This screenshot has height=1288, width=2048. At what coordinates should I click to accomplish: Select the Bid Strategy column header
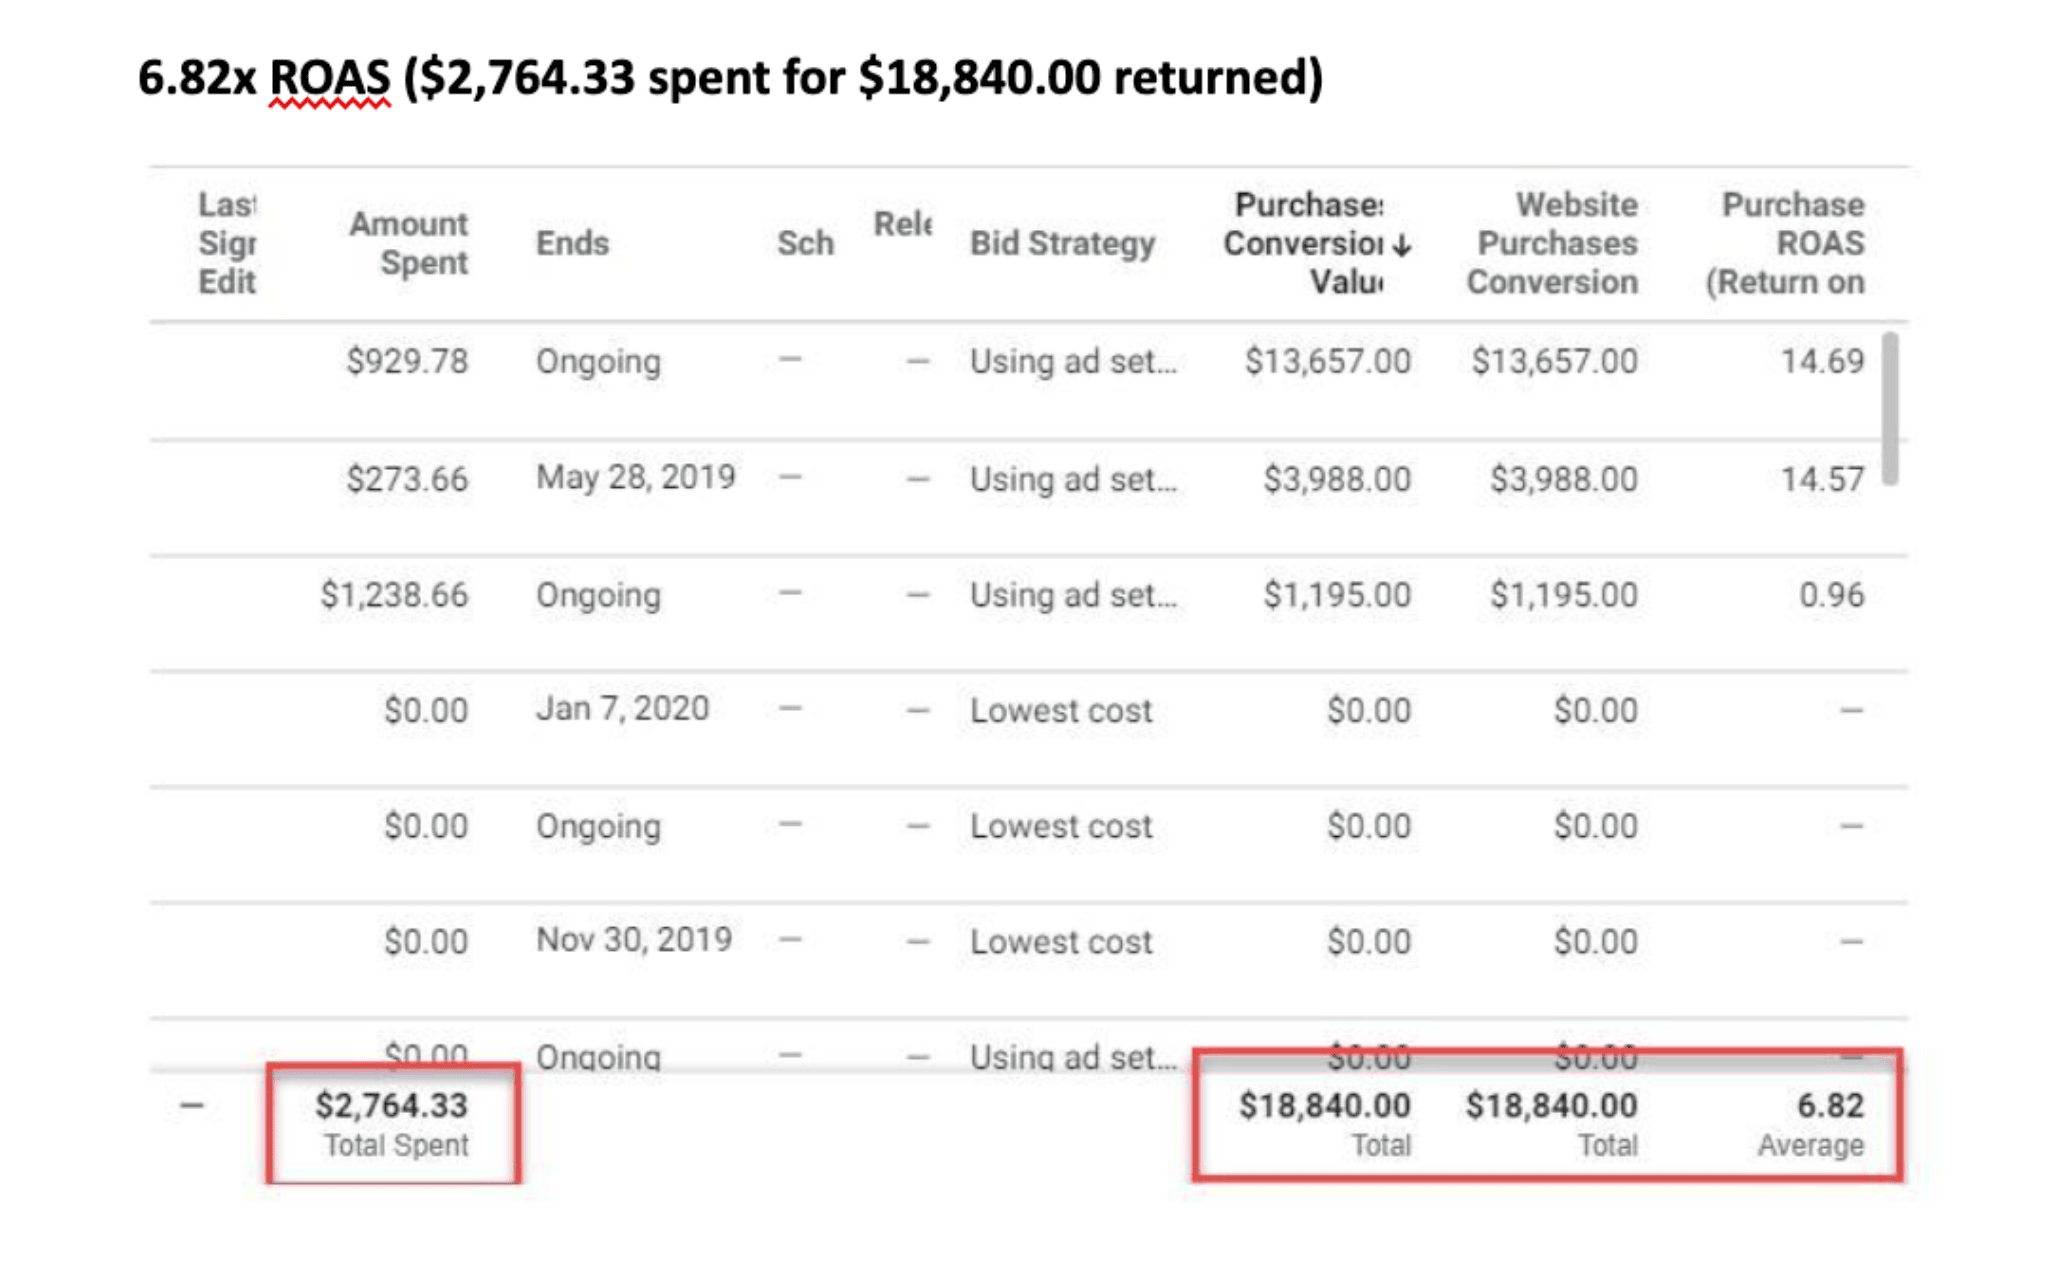(1062, 243)
